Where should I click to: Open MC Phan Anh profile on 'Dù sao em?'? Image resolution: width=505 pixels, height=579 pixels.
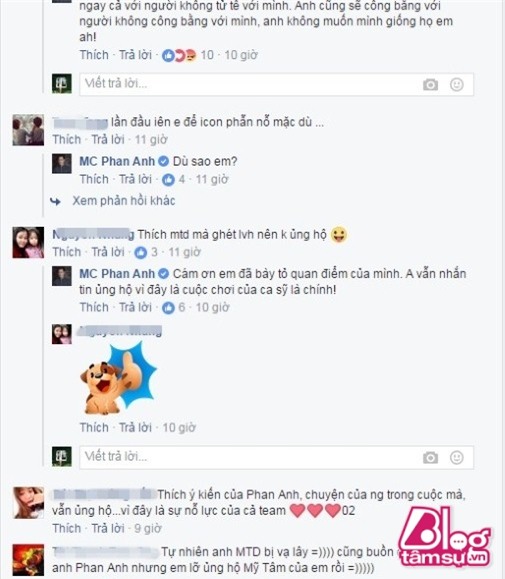click(117, 161)
